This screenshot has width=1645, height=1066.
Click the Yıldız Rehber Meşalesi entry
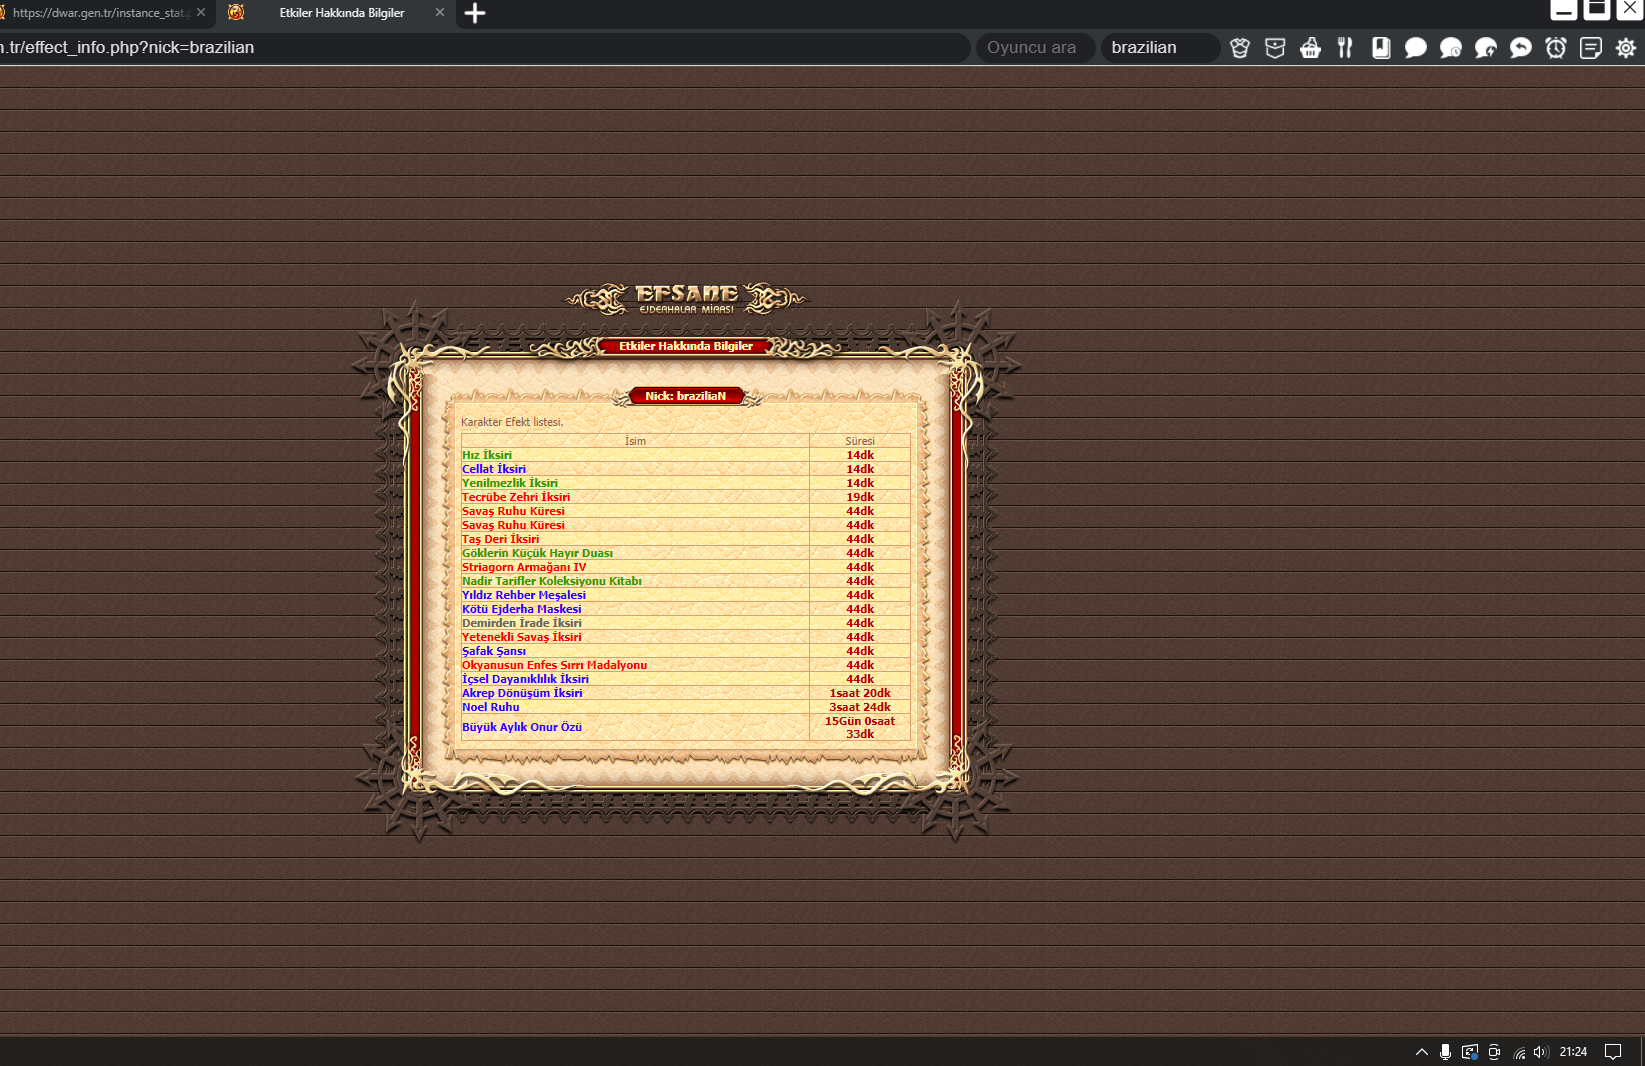[x=524, y=595]
